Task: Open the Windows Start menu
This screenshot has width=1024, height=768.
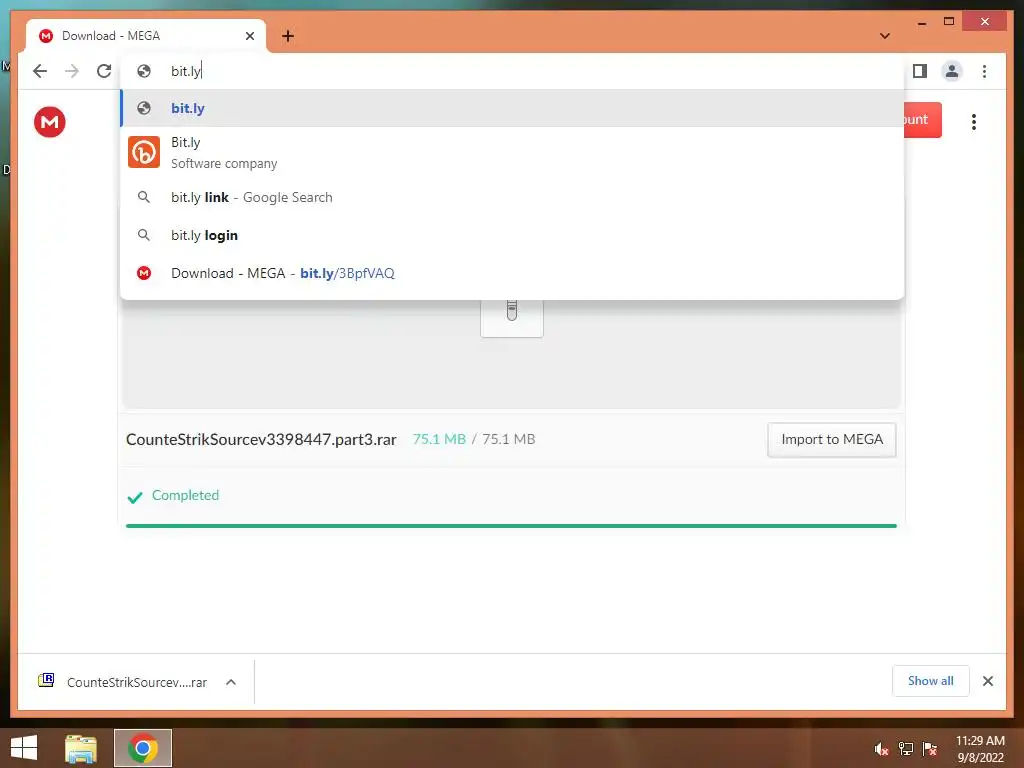Action: pyautogui.click(x=24, y=748)
